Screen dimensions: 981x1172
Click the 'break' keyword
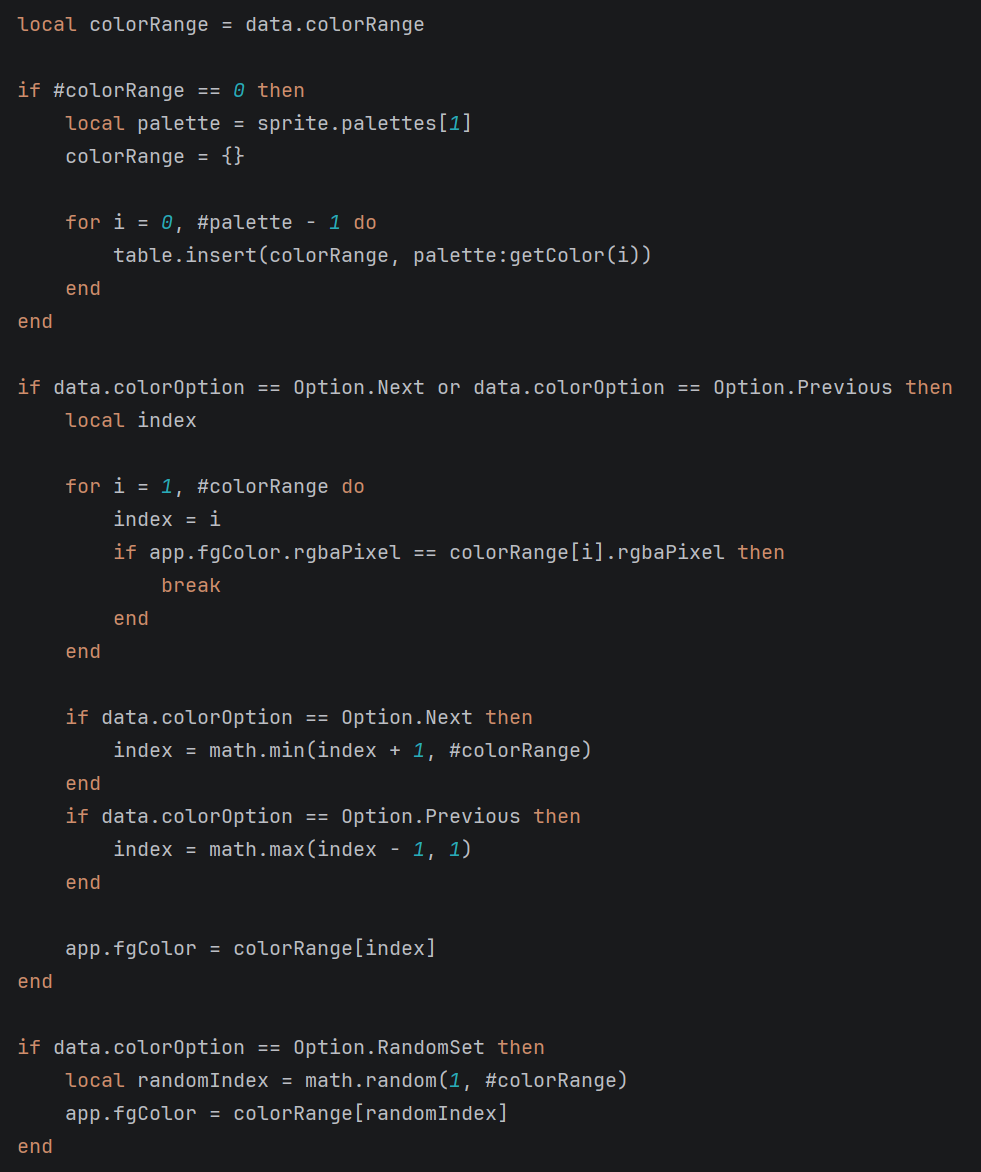pos(191,585)
